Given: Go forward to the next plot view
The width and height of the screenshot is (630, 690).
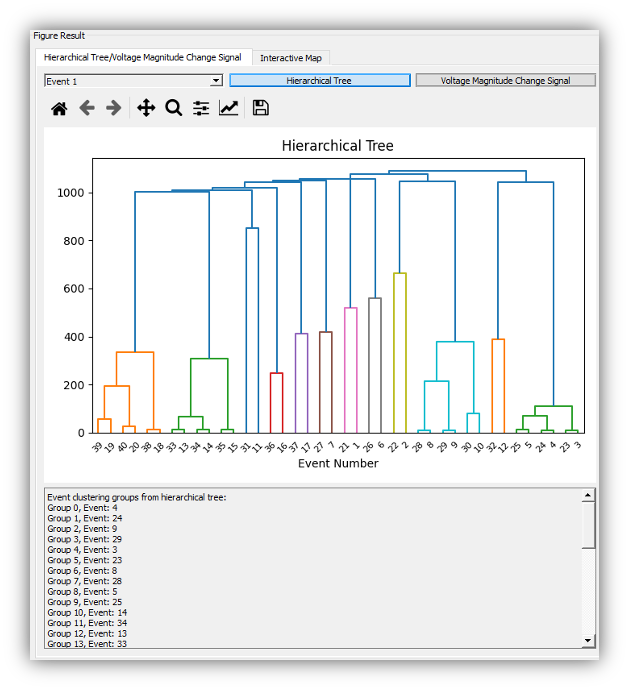Looking at the screenshot, I should (x=114, y=108).
